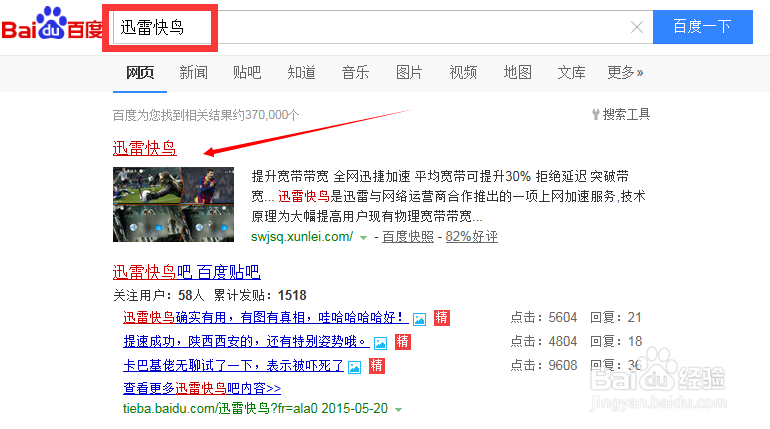Click 回复：18 reply count
The width and height of the screenshot is (770, 429).
pos(616,341)
